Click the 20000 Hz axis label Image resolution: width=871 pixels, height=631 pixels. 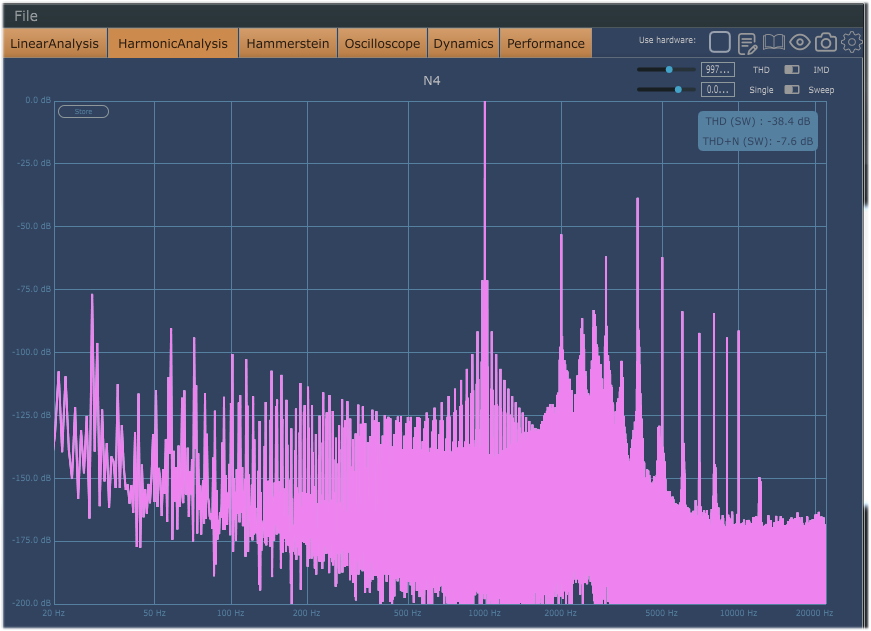click(x=814, y=613)
